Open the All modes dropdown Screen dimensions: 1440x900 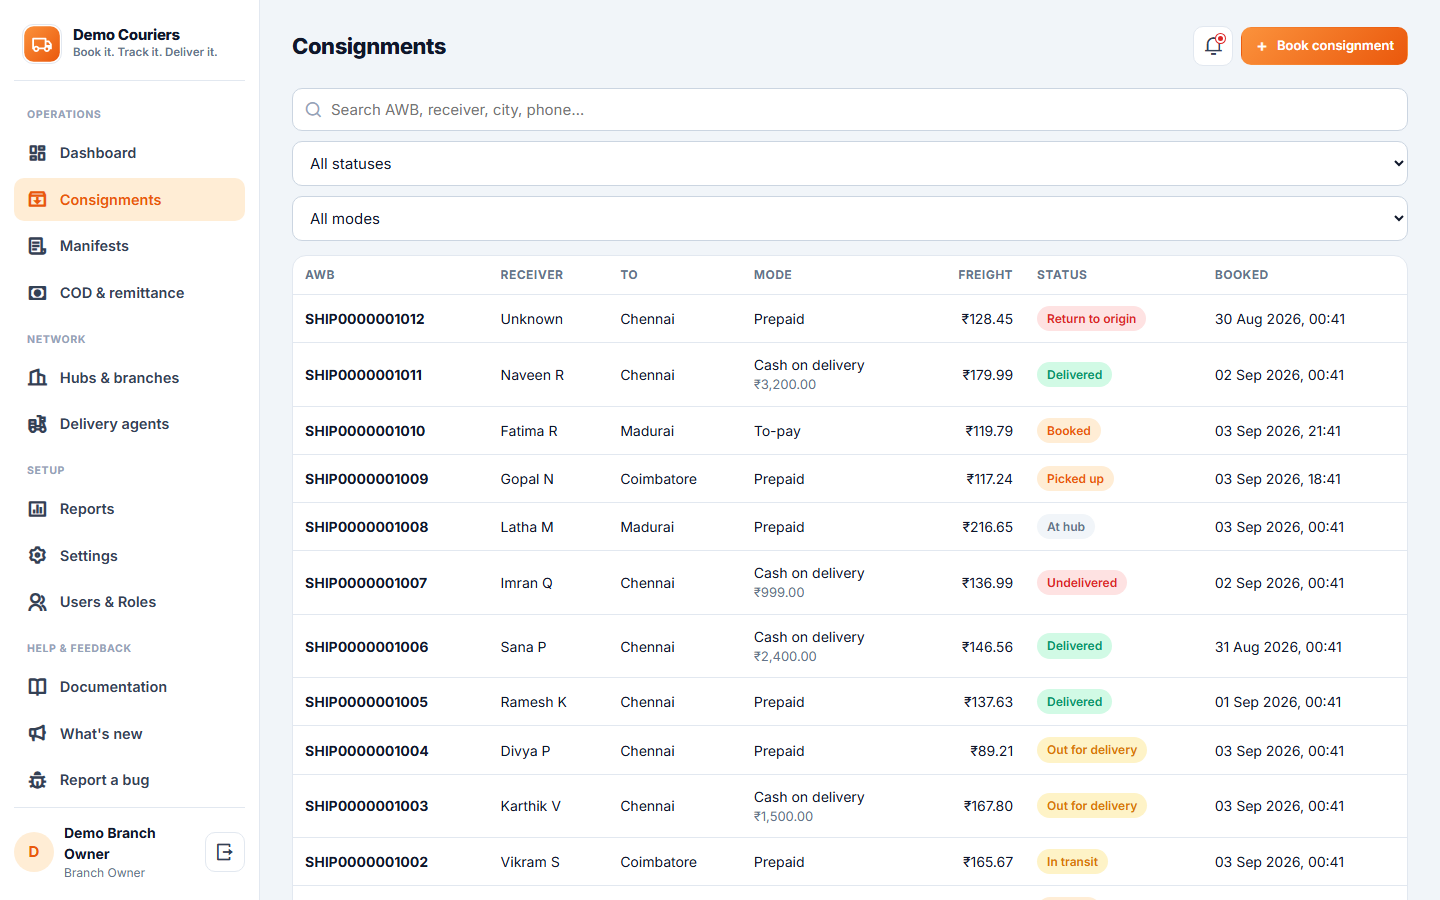850,219
